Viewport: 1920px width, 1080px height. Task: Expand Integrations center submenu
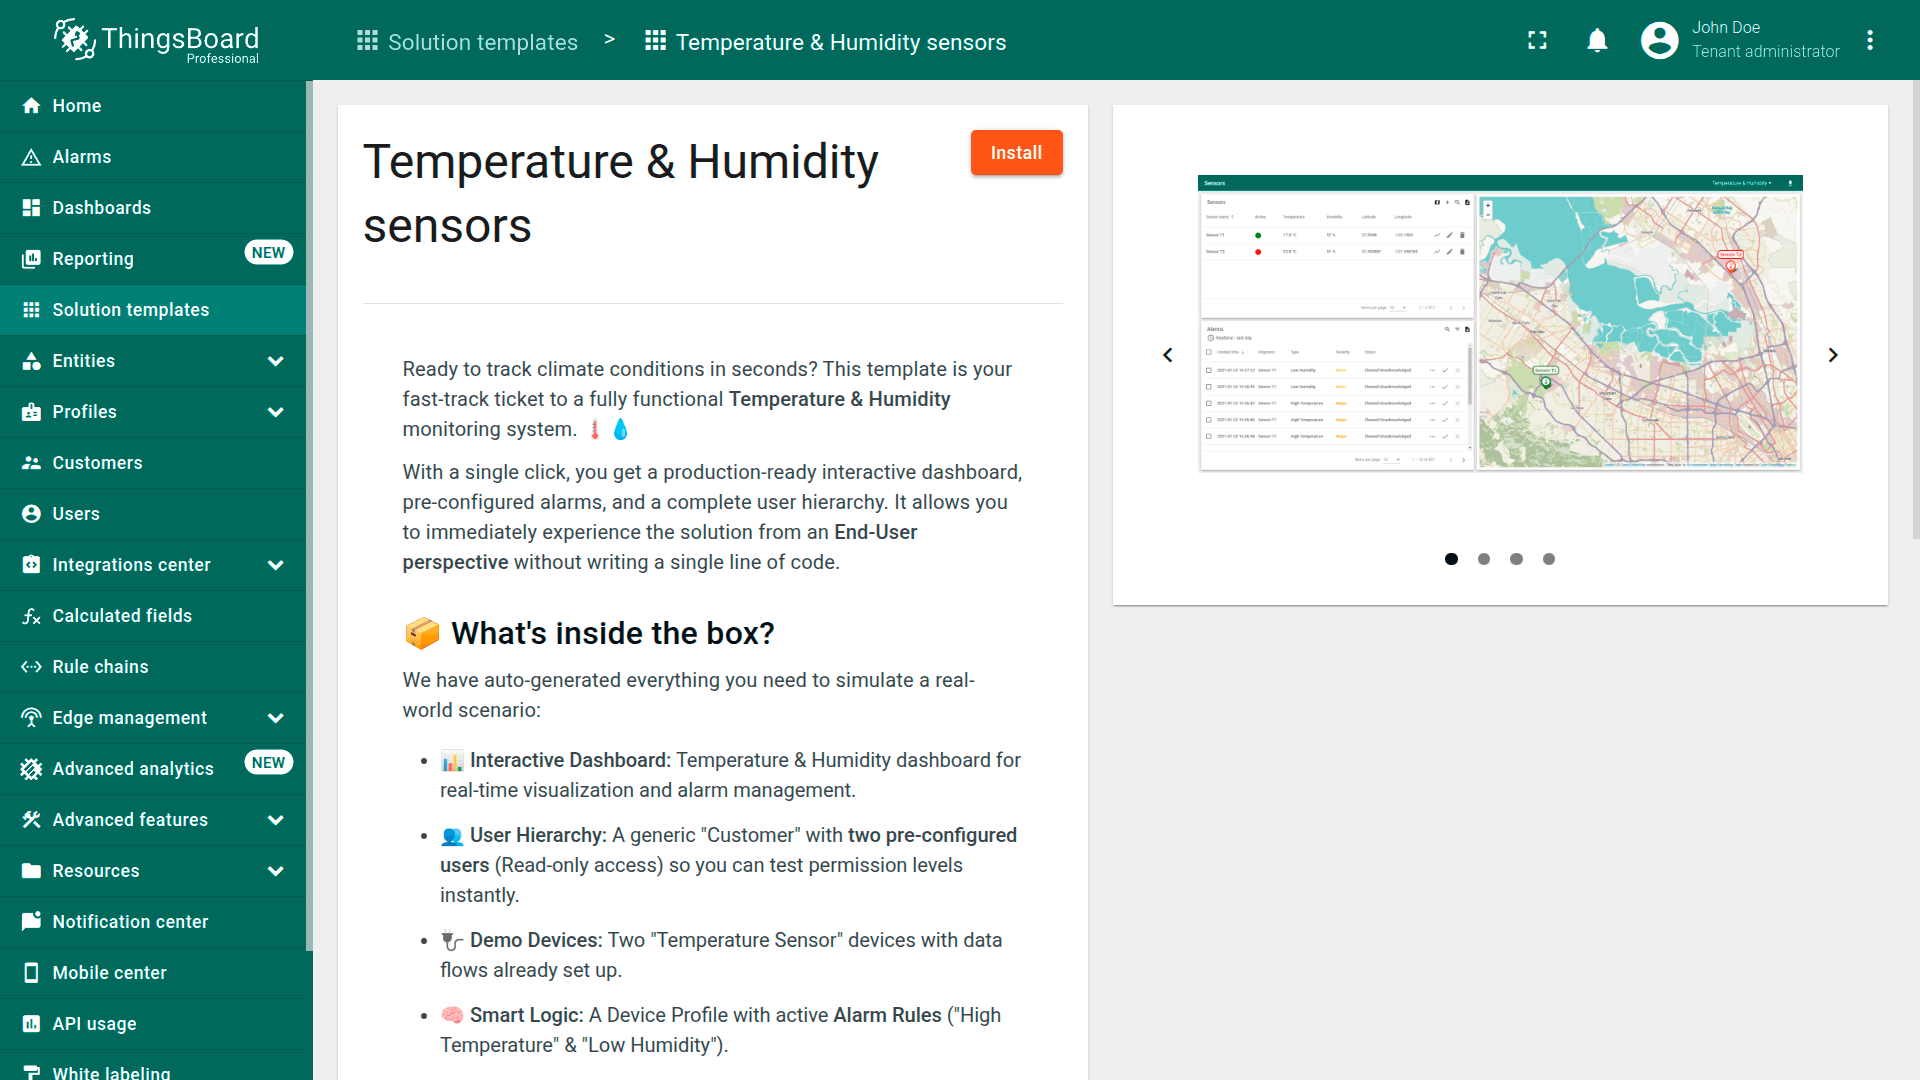tap(275, 565)
